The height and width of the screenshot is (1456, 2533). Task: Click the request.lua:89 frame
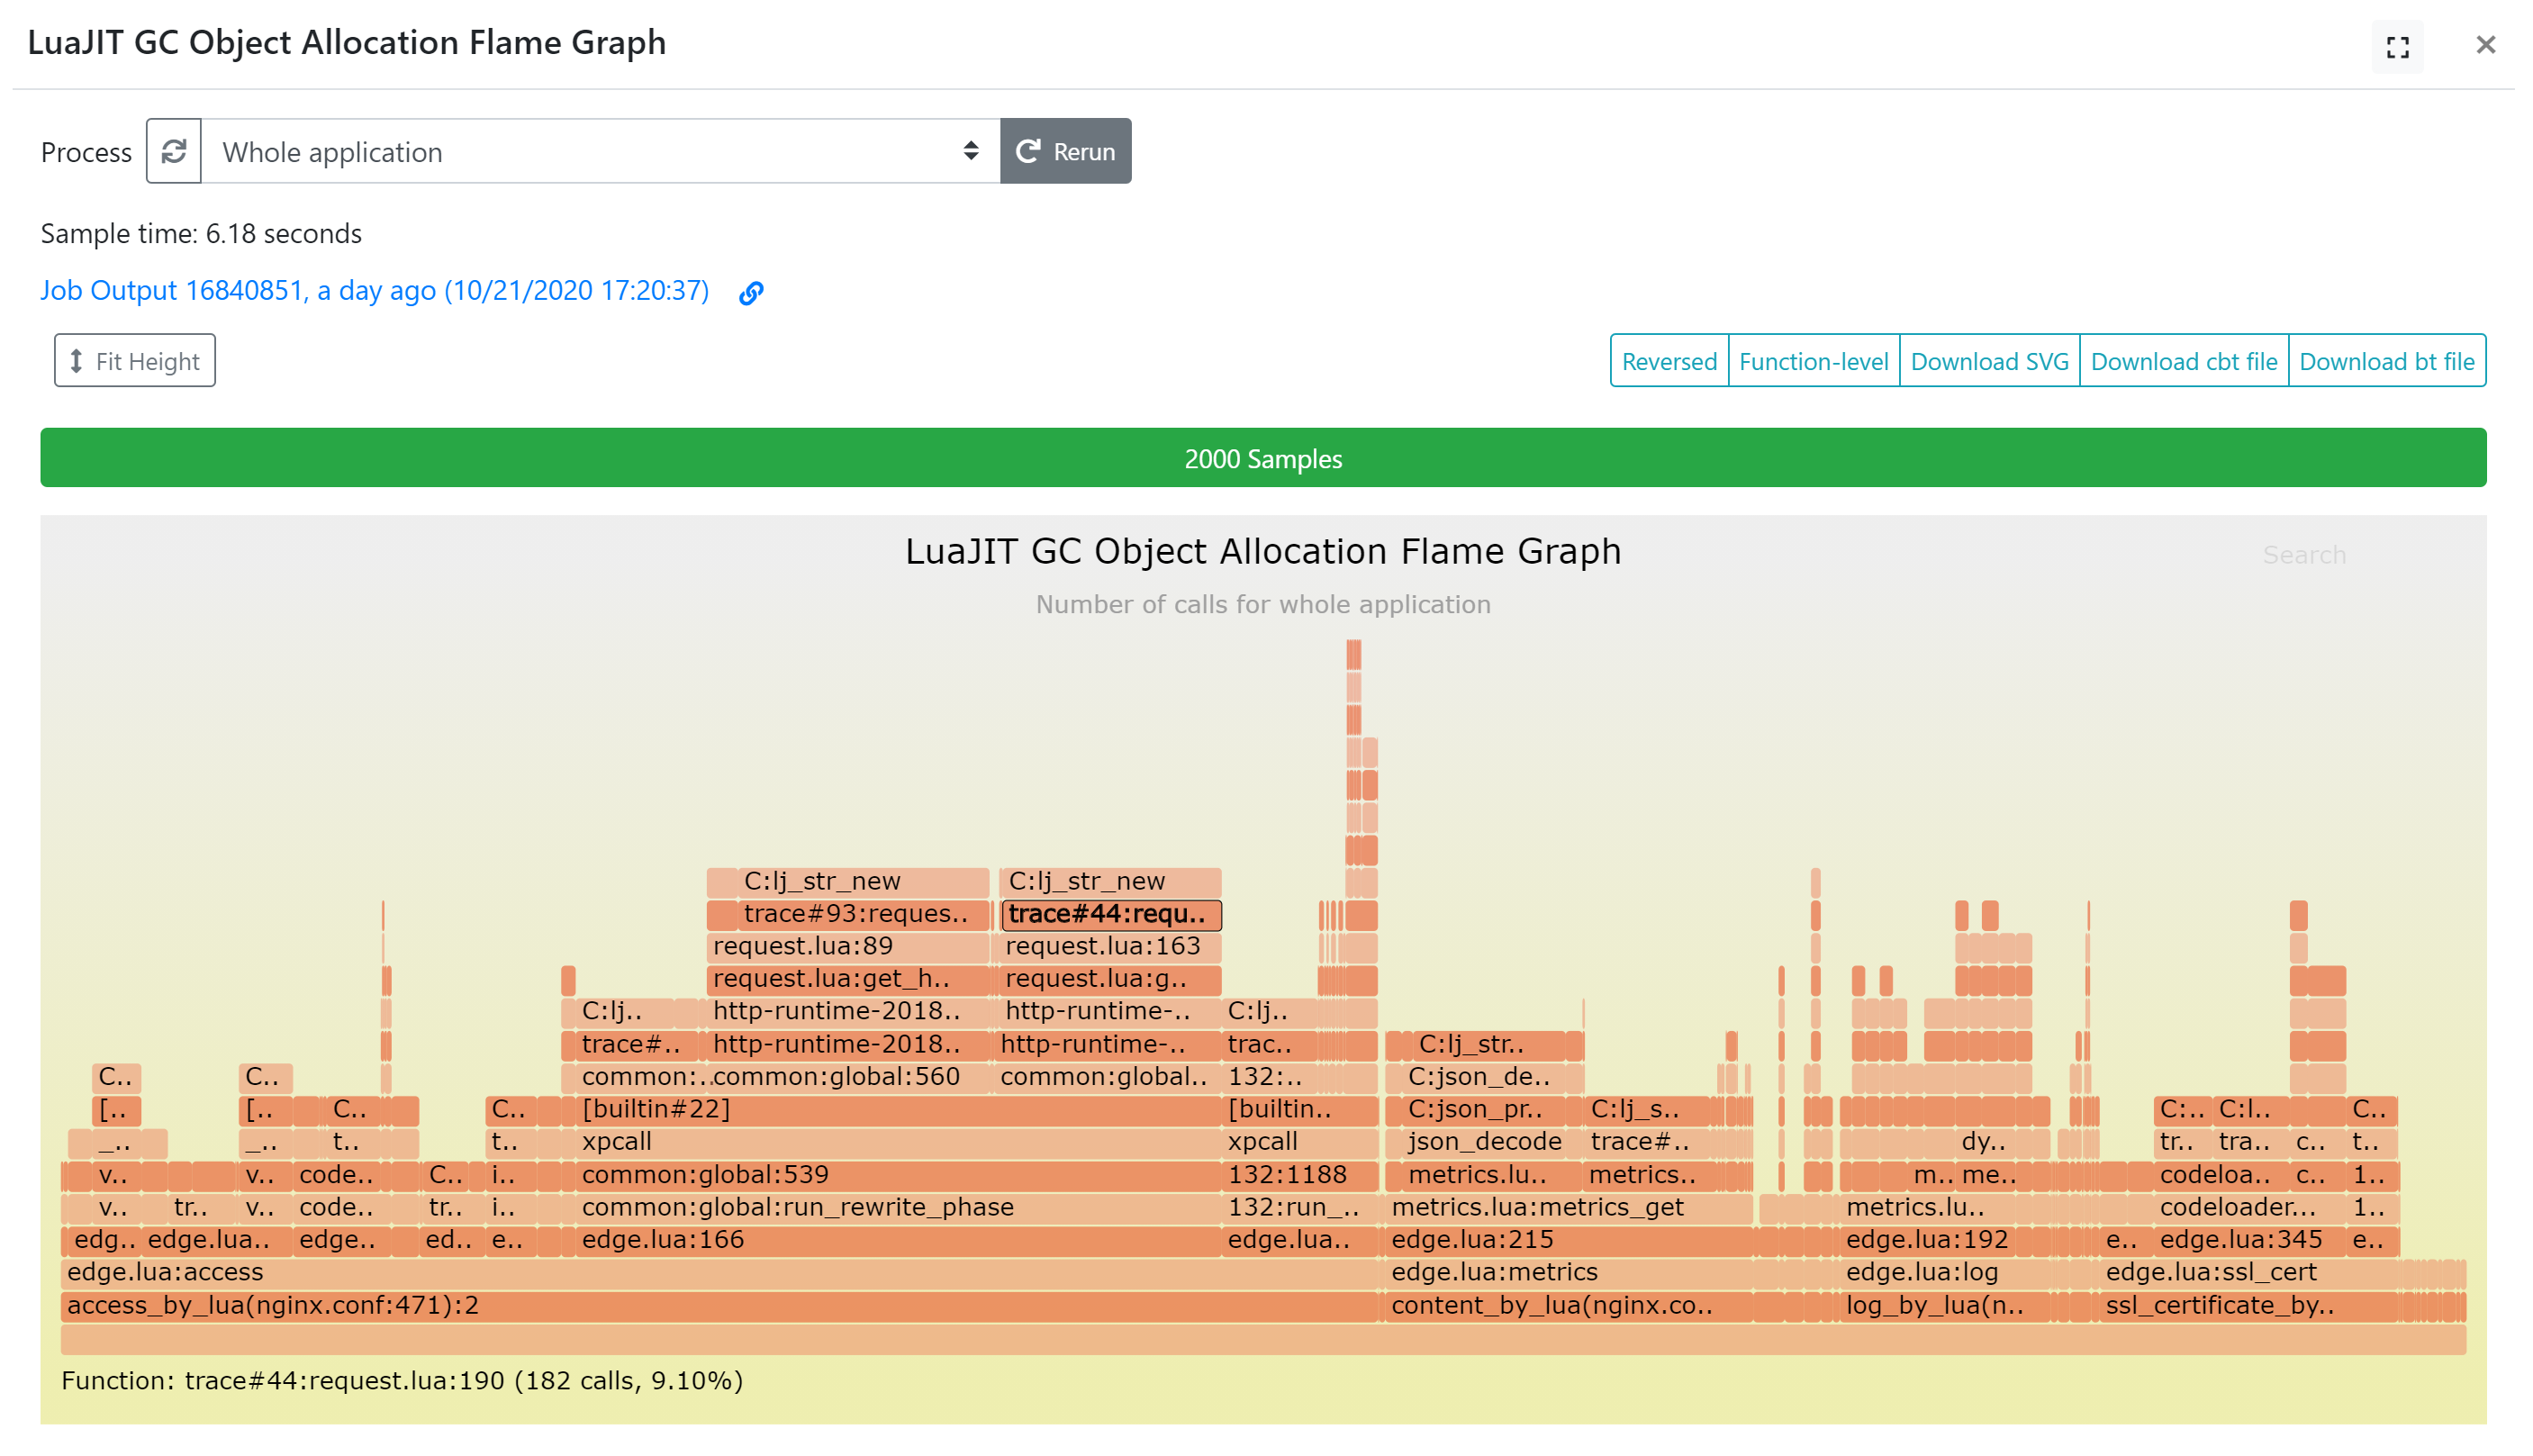(x=847, y=946)
